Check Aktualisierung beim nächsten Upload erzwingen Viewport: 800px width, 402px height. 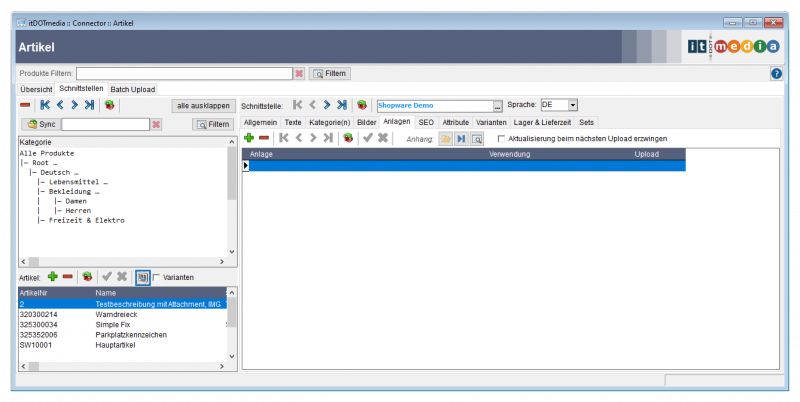click(501, 138)
